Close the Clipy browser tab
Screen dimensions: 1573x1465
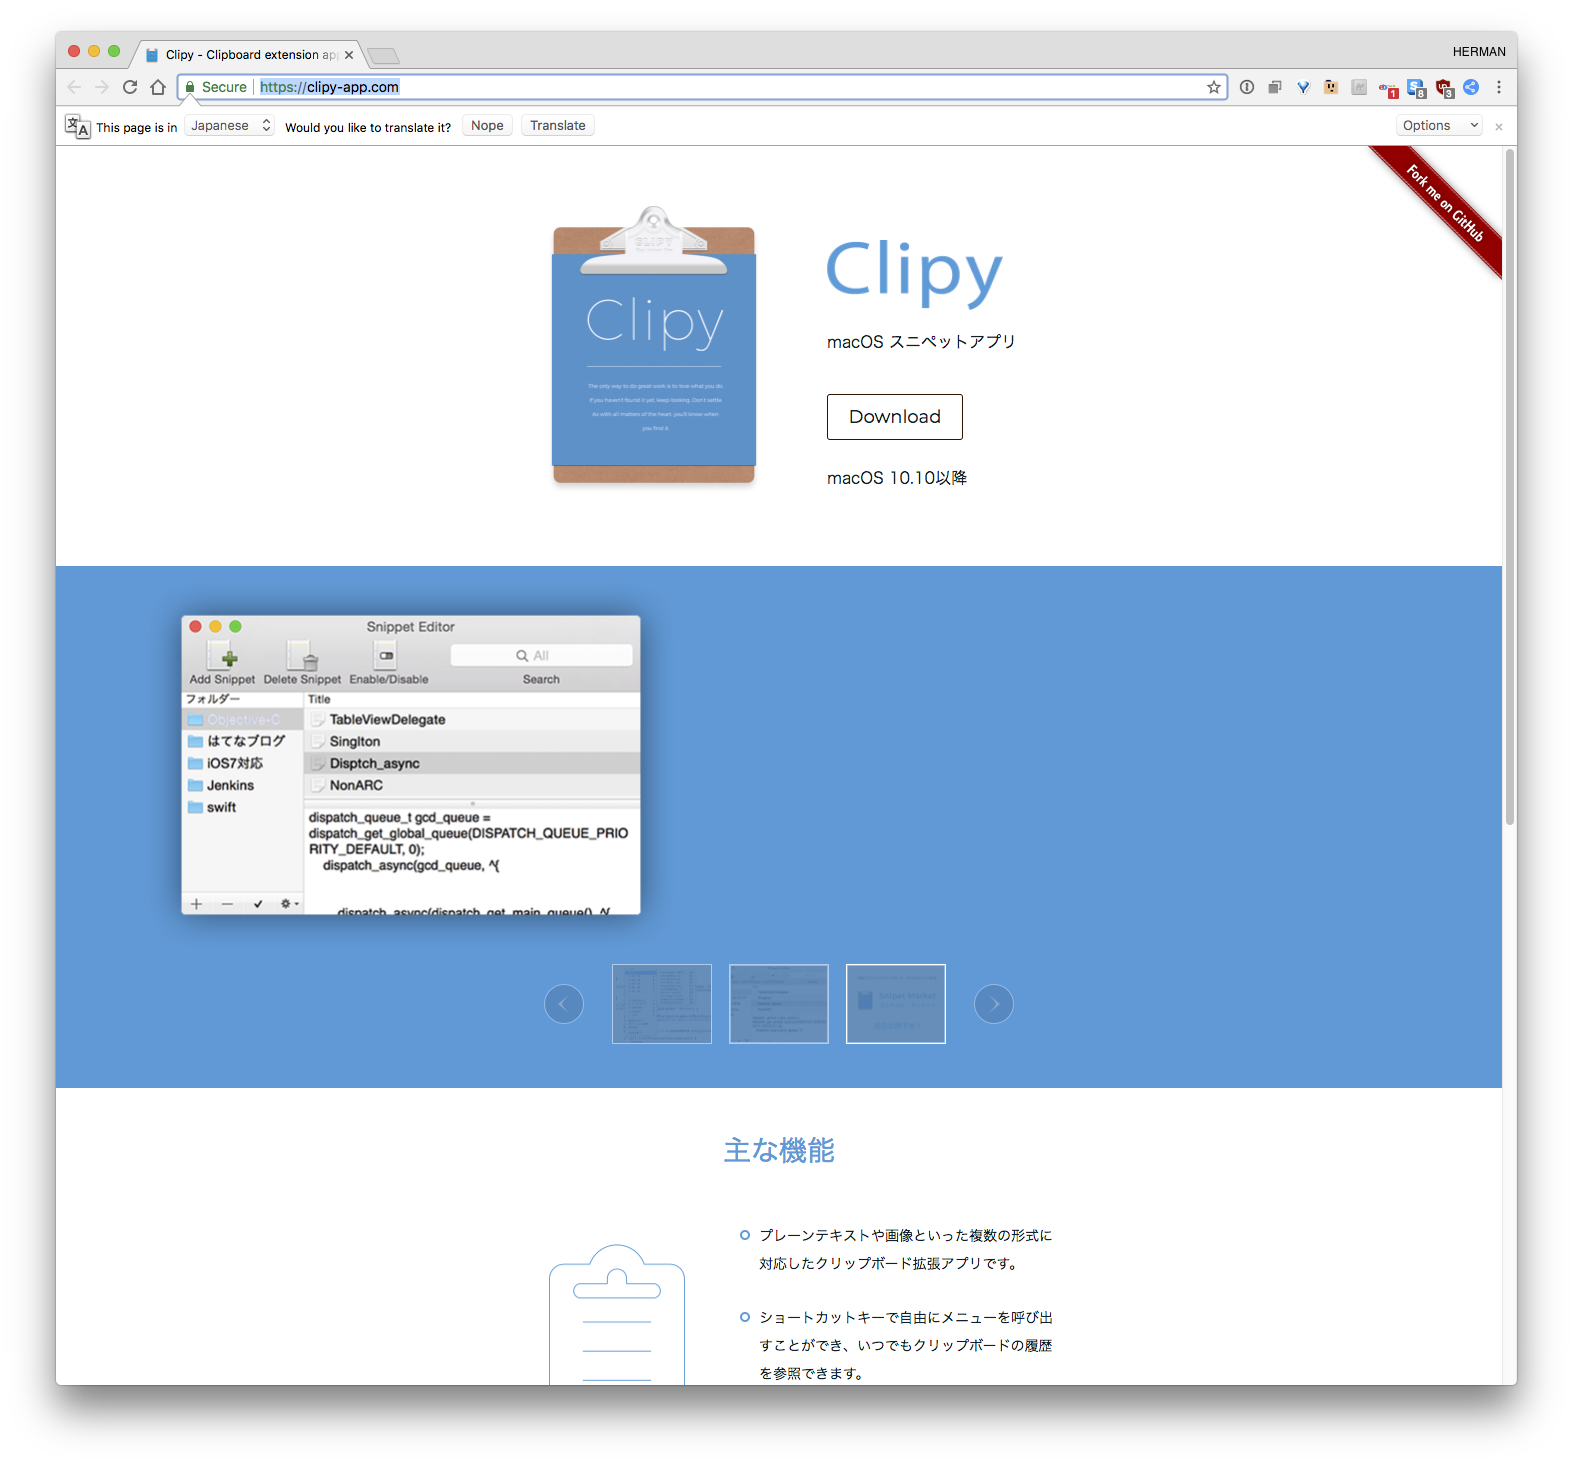pos(349,55)
